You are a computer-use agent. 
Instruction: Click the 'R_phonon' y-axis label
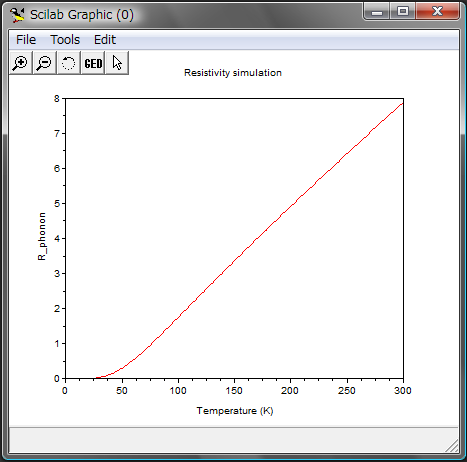[42, 236]
